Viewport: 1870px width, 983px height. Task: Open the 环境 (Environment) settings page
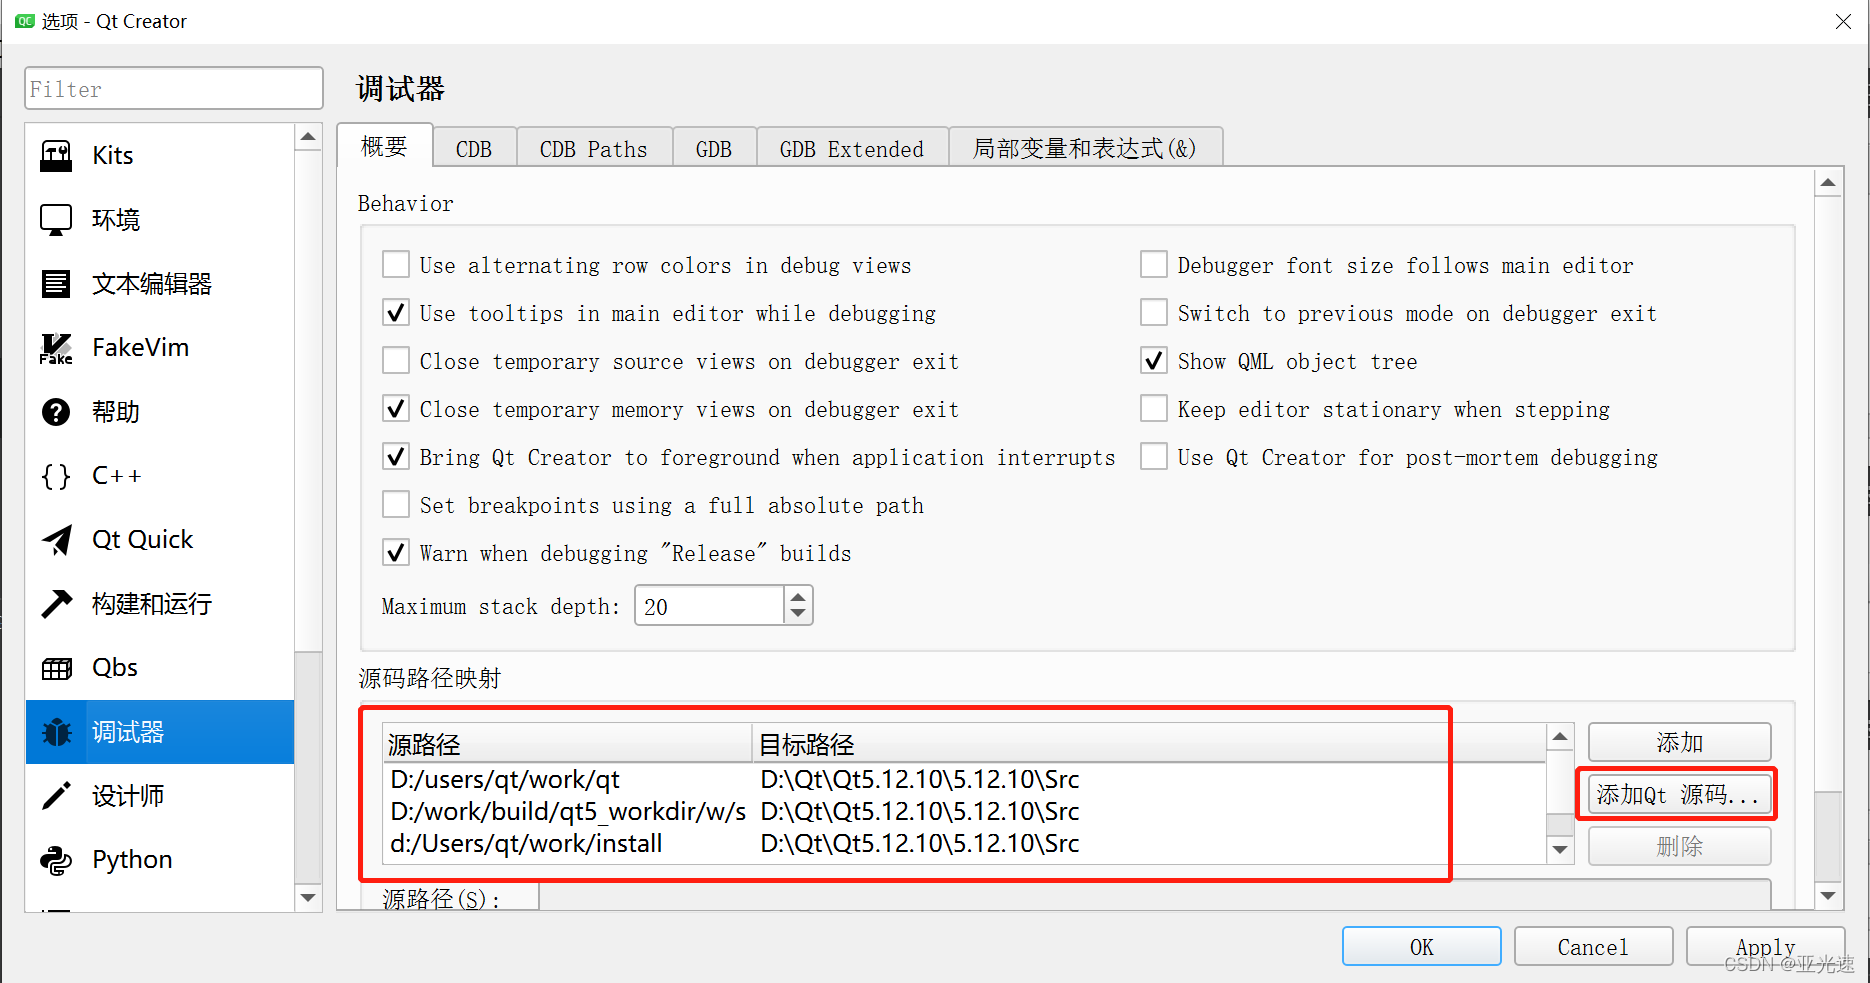115,219
